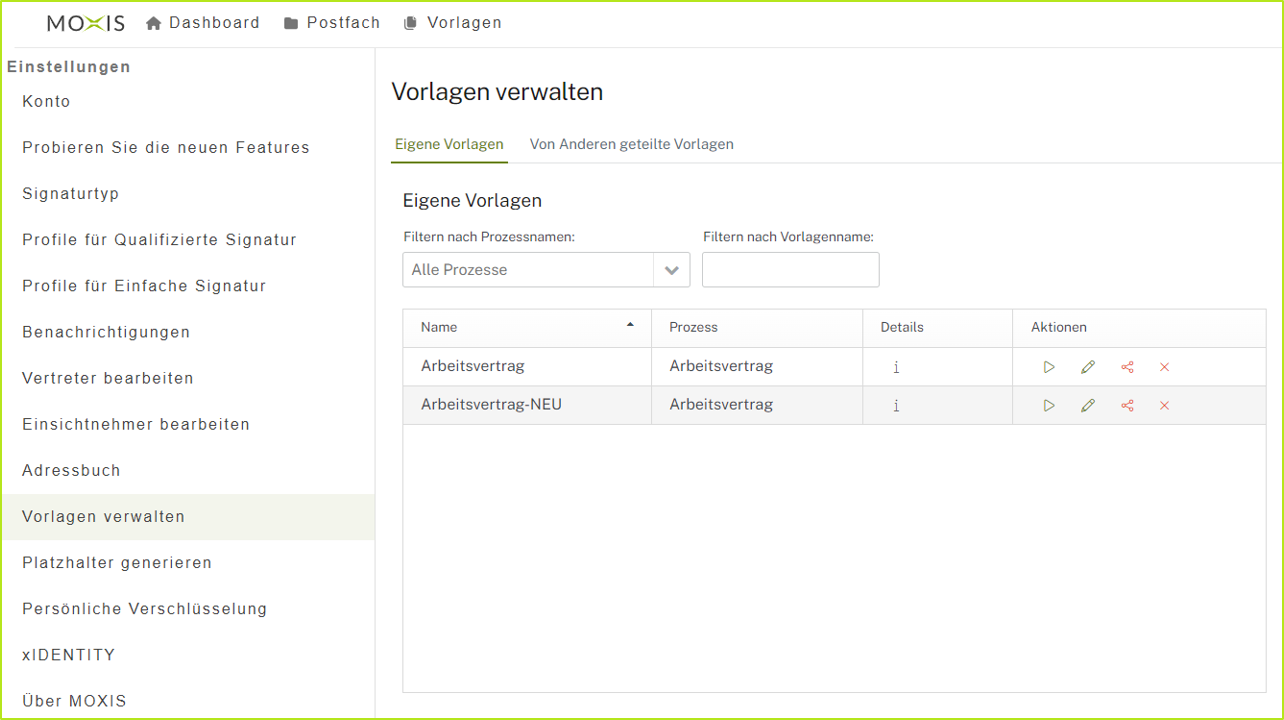Delete the Arbeitsvertrag-NEU template
Screen dimensions: 1284x720
1164,405
